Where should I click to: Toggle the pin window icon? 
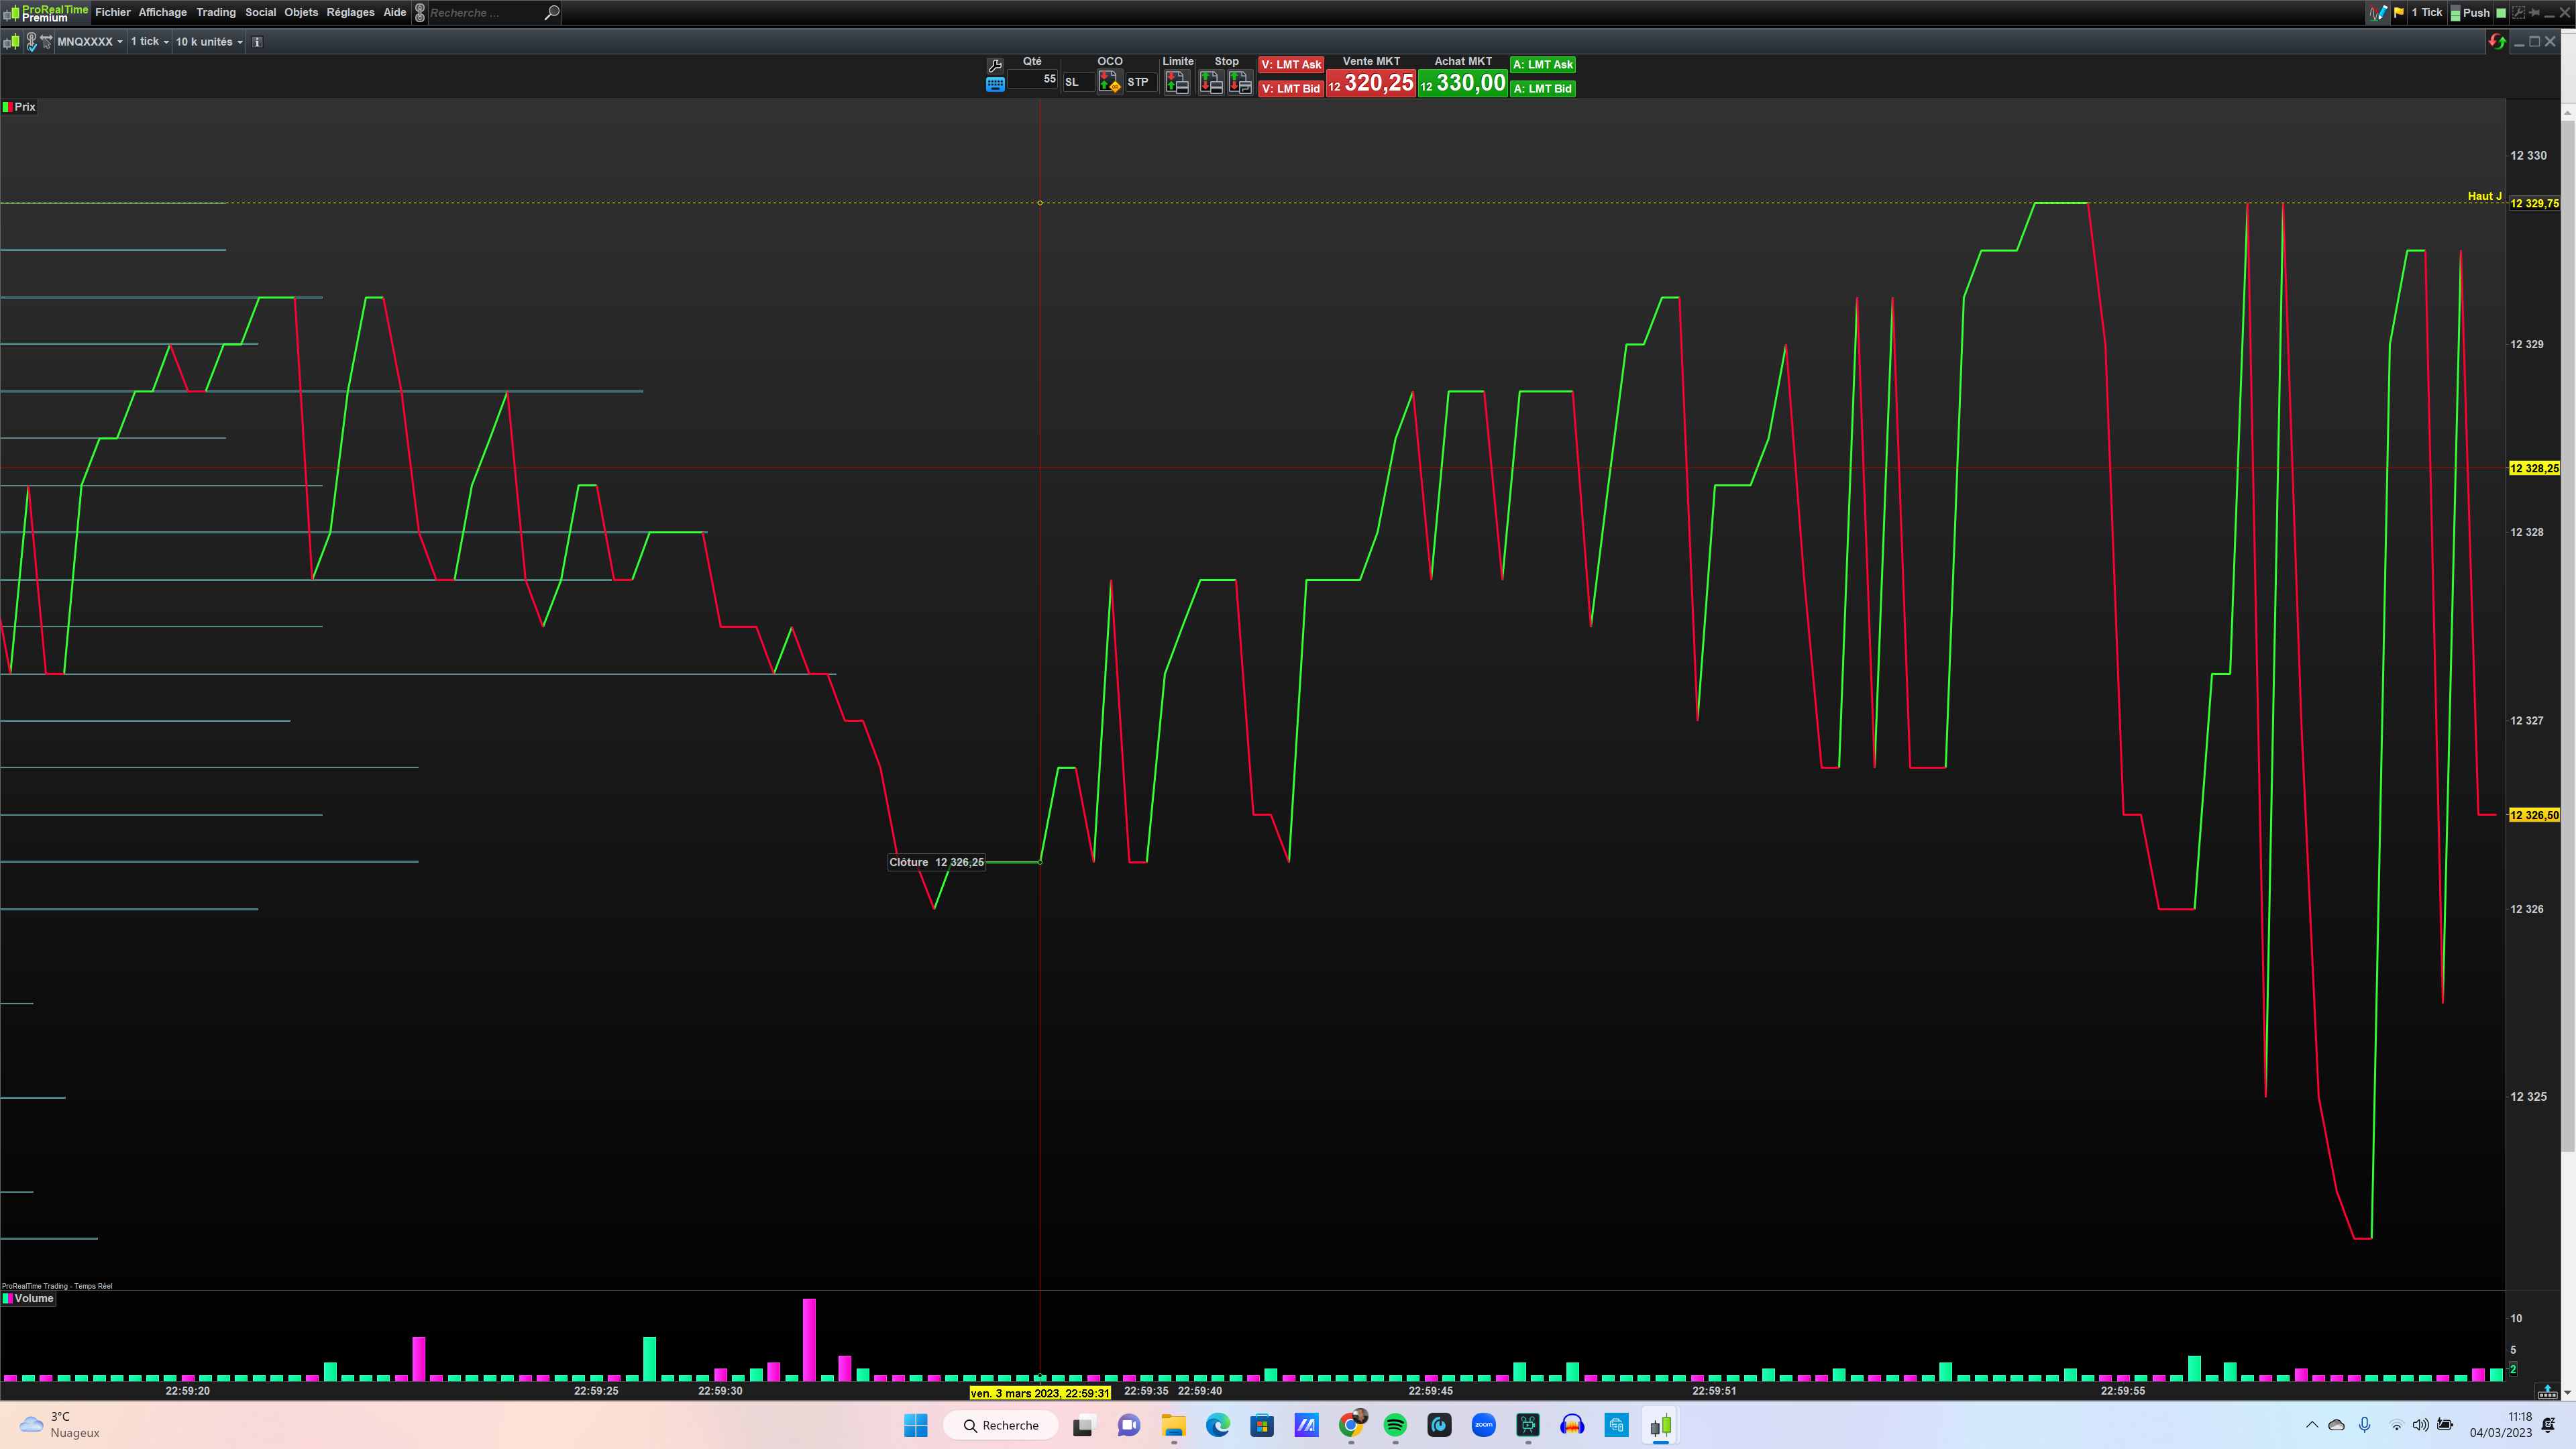tap(2534, 13)
